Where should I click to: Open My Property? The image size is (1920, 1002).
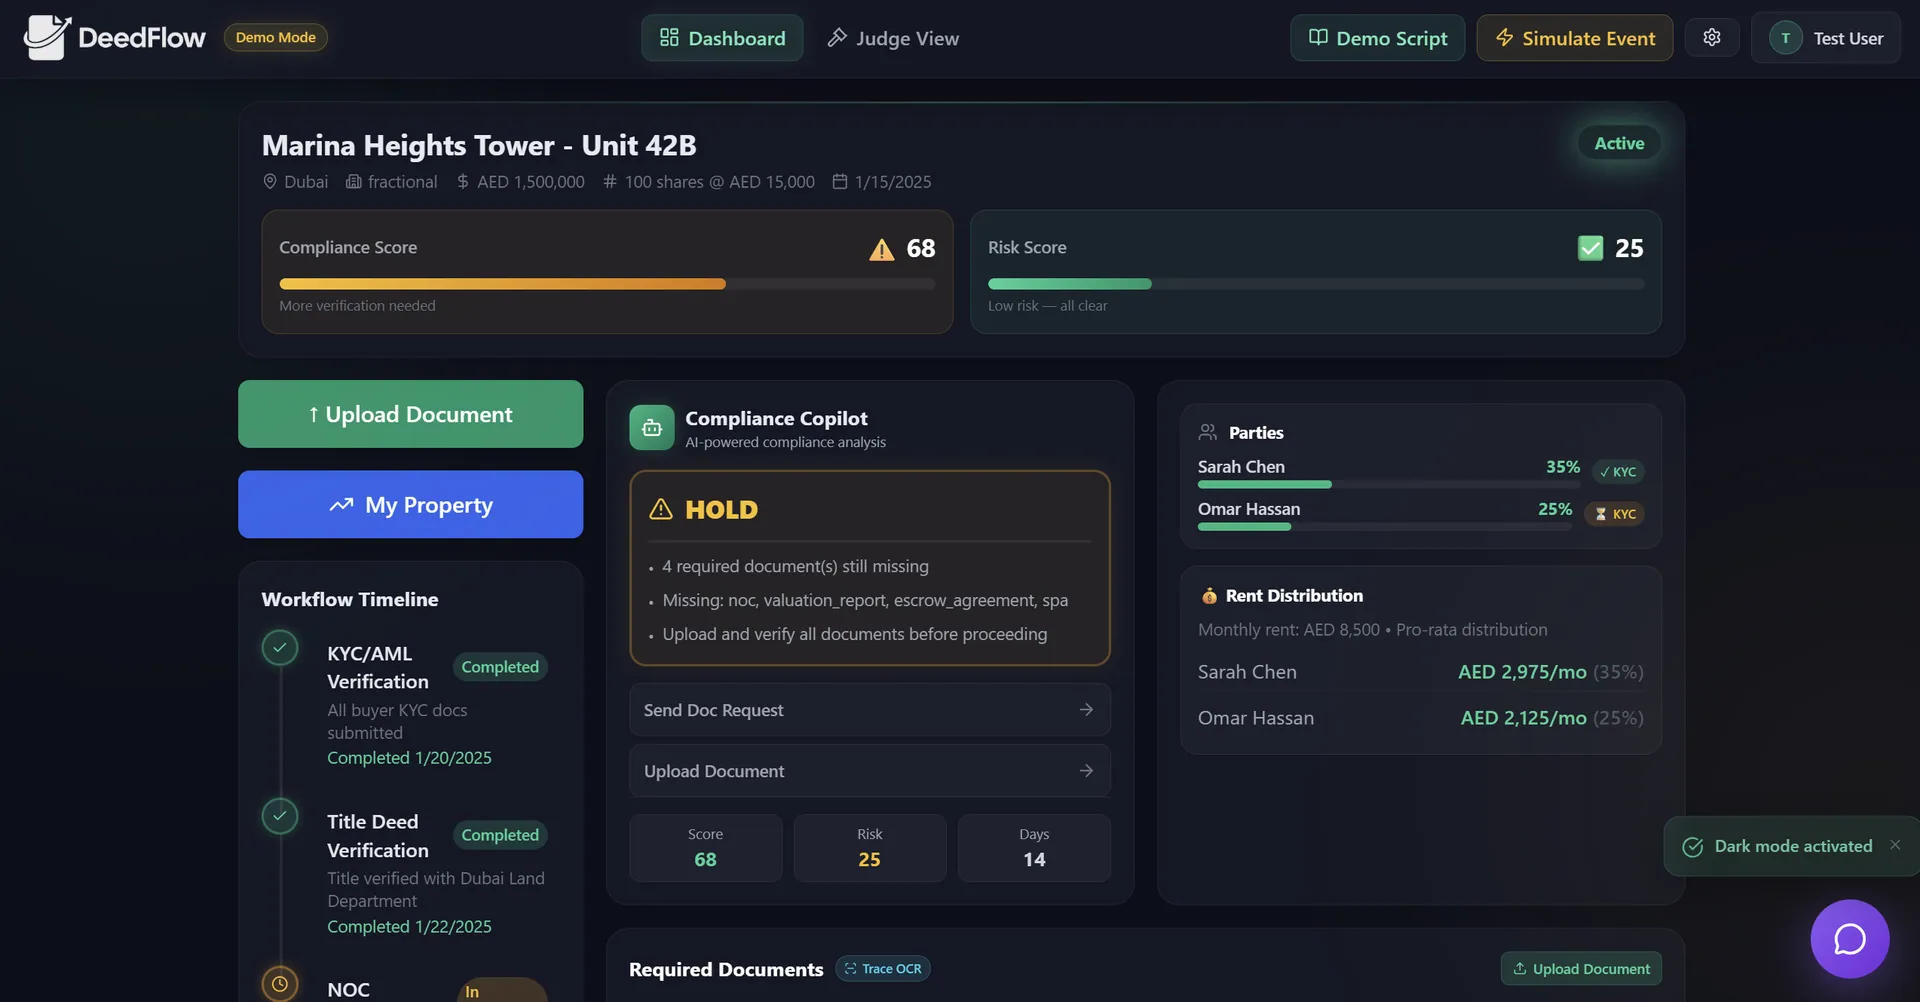coord(410,504)
